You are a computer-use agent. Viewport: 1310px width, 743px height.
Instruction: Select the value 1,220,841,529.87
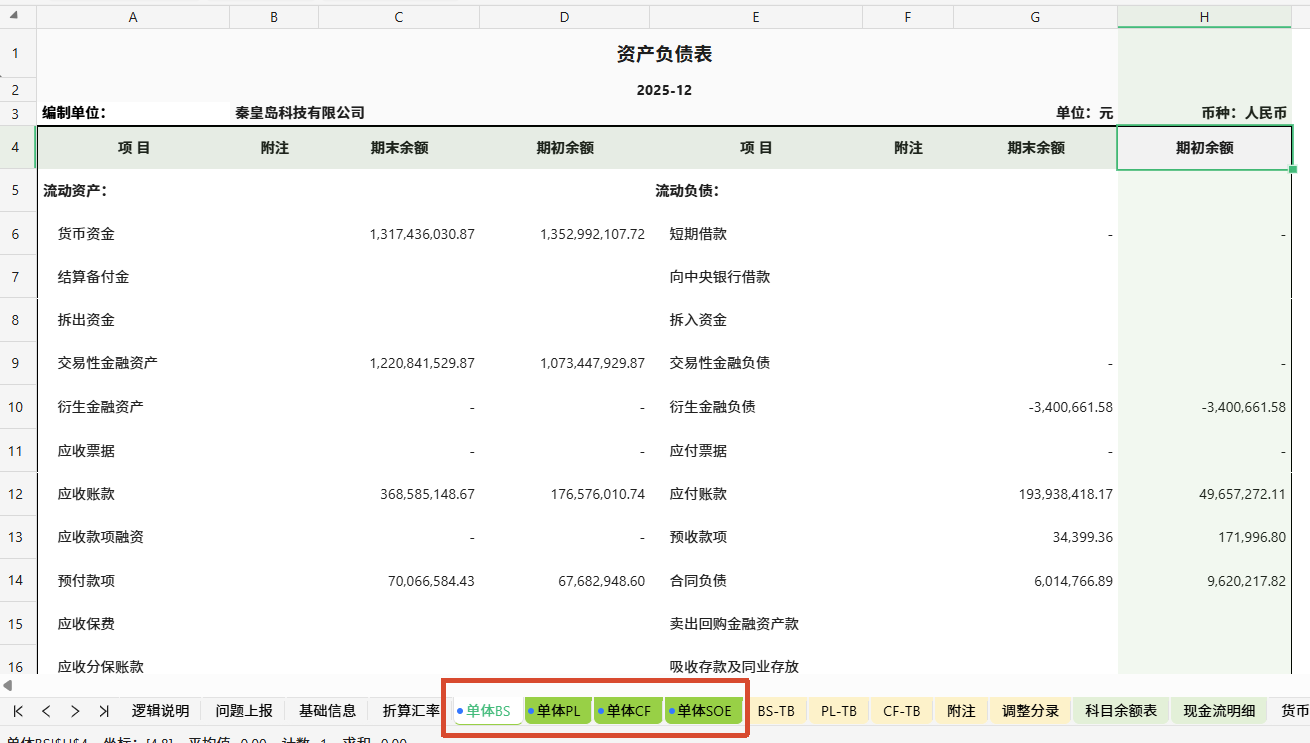422,363
